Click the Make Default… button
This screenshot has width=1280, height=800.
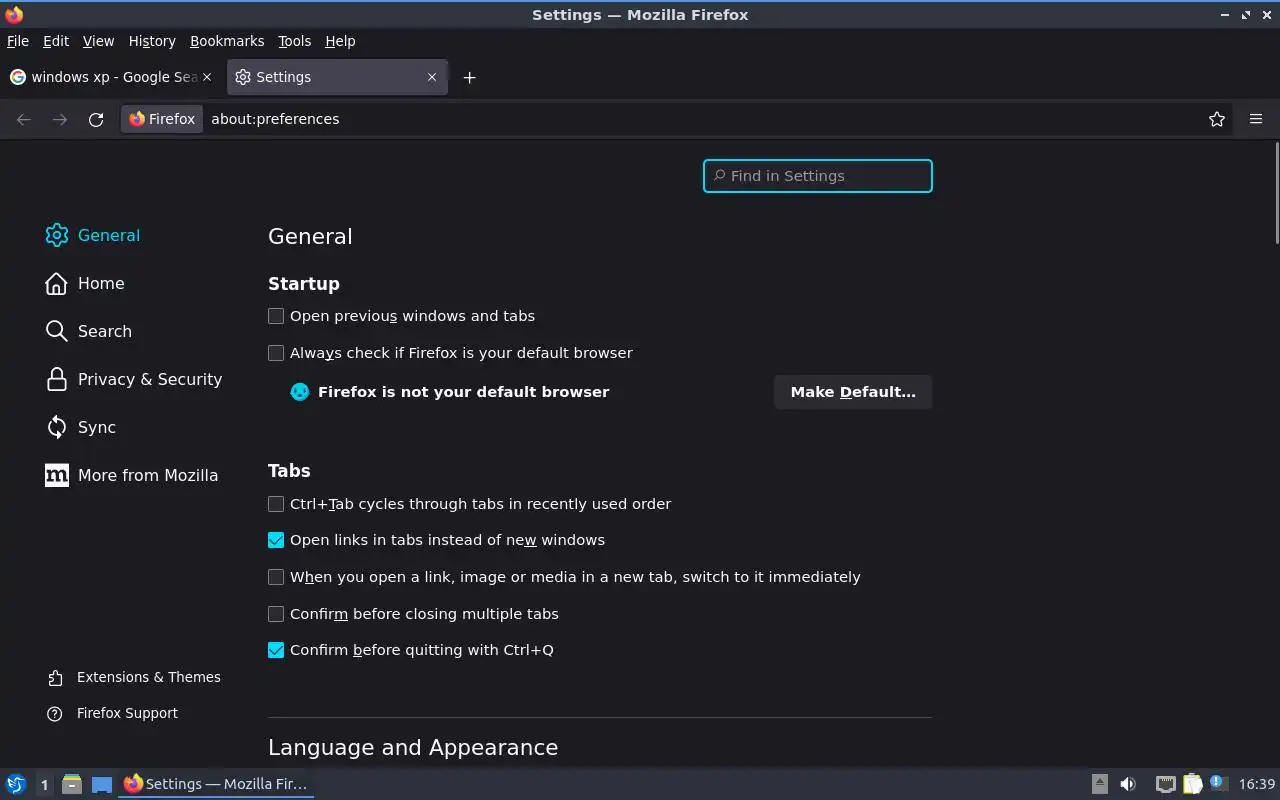(x=853, y=392)
